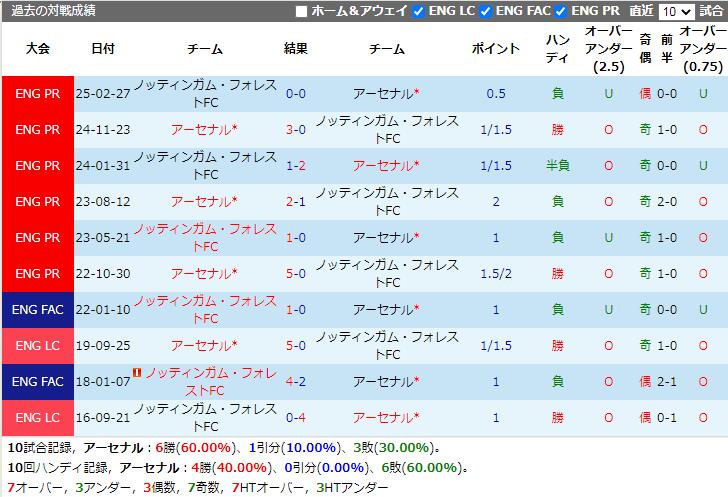Click home team アーセナル on 24-11-23 row
This screenshot has width=728, height=497.
204,130
